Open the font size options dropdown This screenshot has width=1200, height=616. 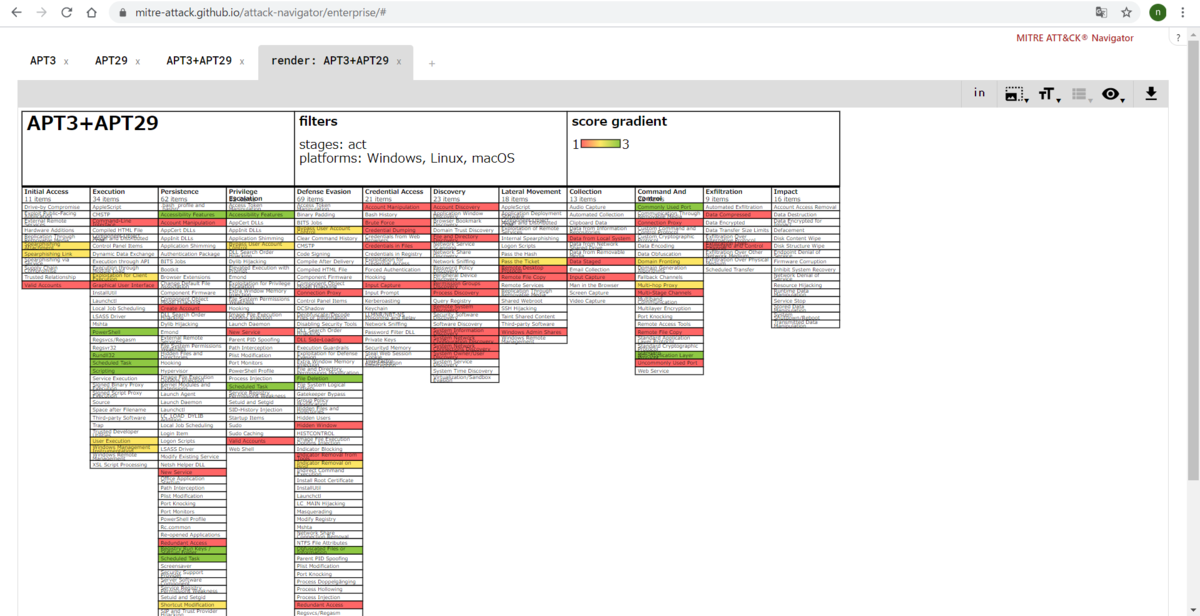pos(1048,94)
